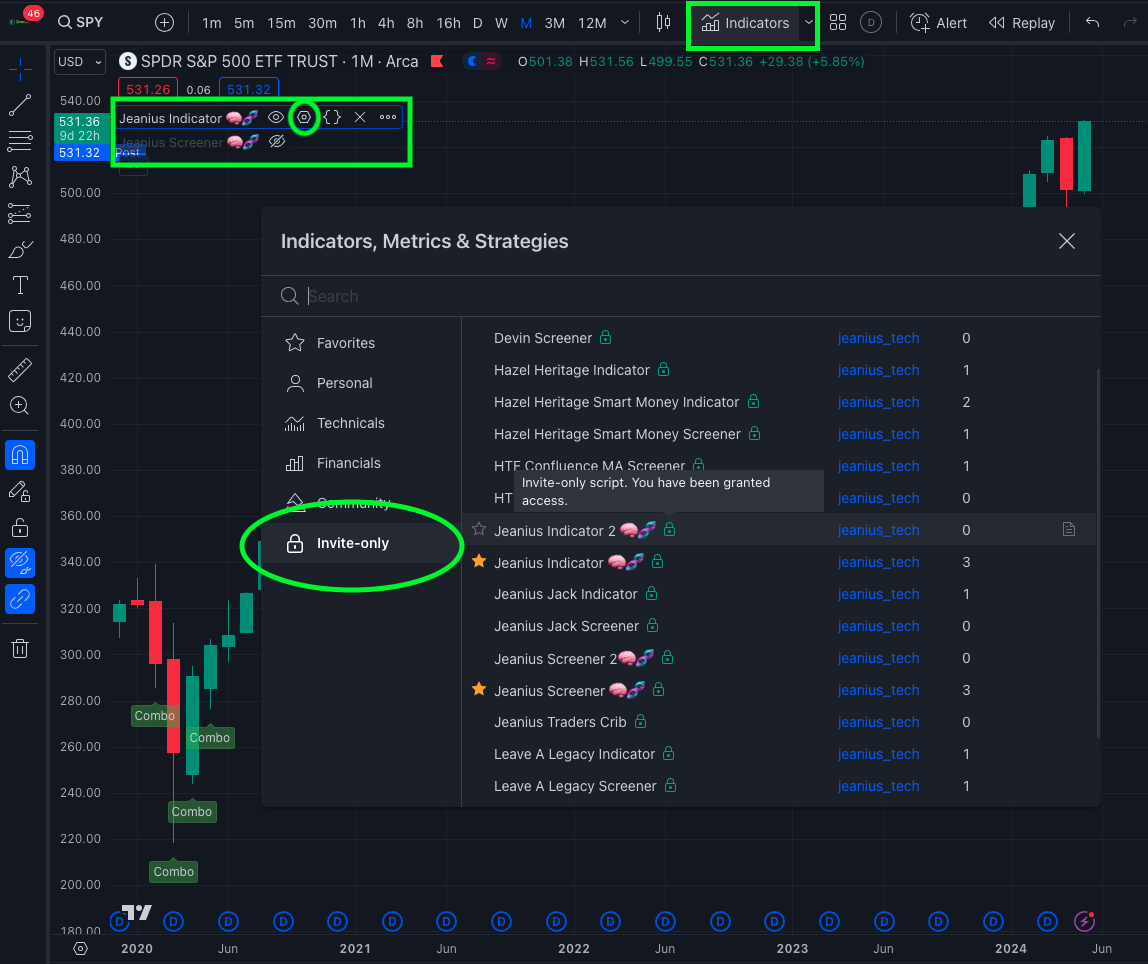This screenshot has height=964, width=1148.
Task: Open chart settings gear at bottom left
Action: coord(81,949)
